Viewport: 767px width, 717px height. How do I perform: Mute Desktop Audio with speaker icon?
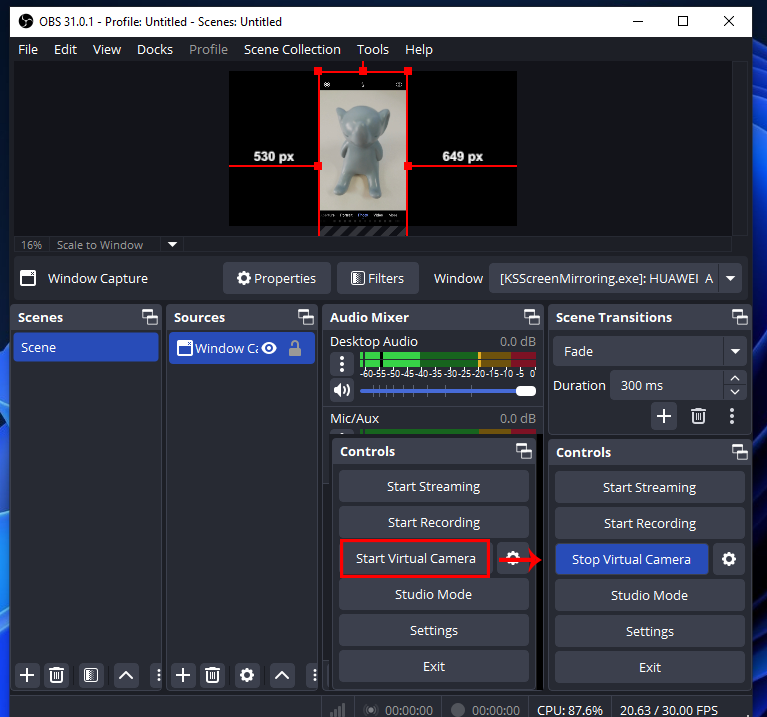point(342,390)
